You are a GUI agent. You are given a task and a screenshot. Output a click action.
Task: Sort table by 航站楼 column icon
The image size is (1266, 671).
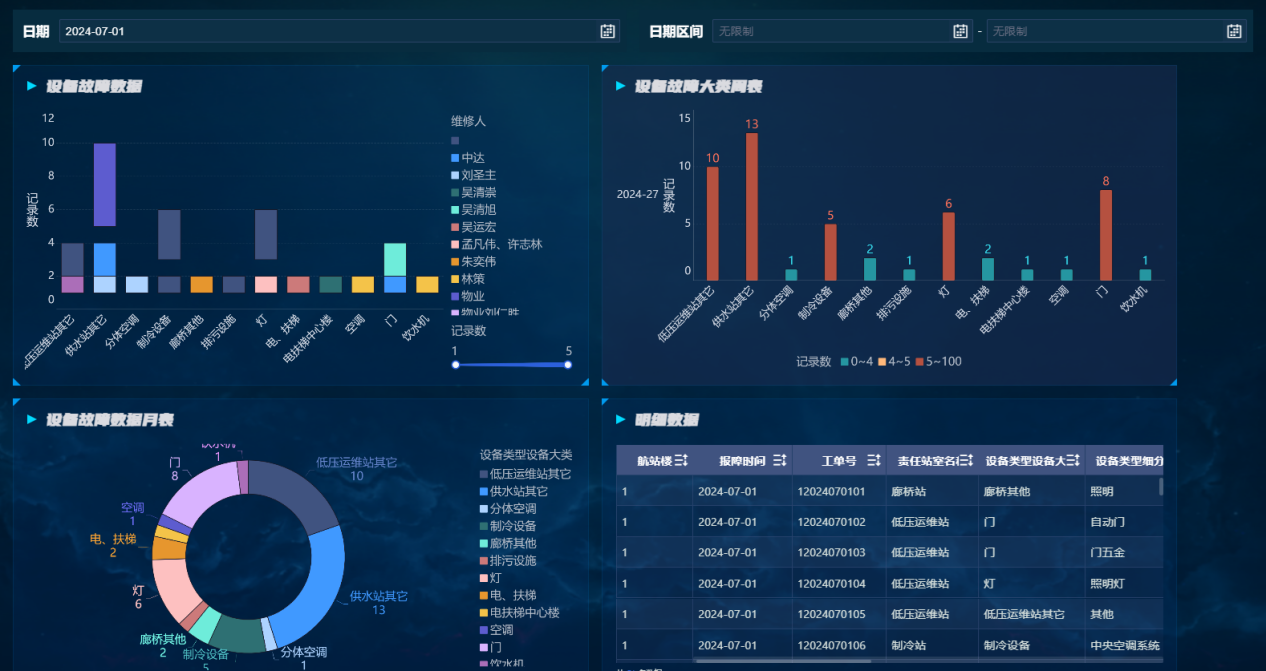681,460
